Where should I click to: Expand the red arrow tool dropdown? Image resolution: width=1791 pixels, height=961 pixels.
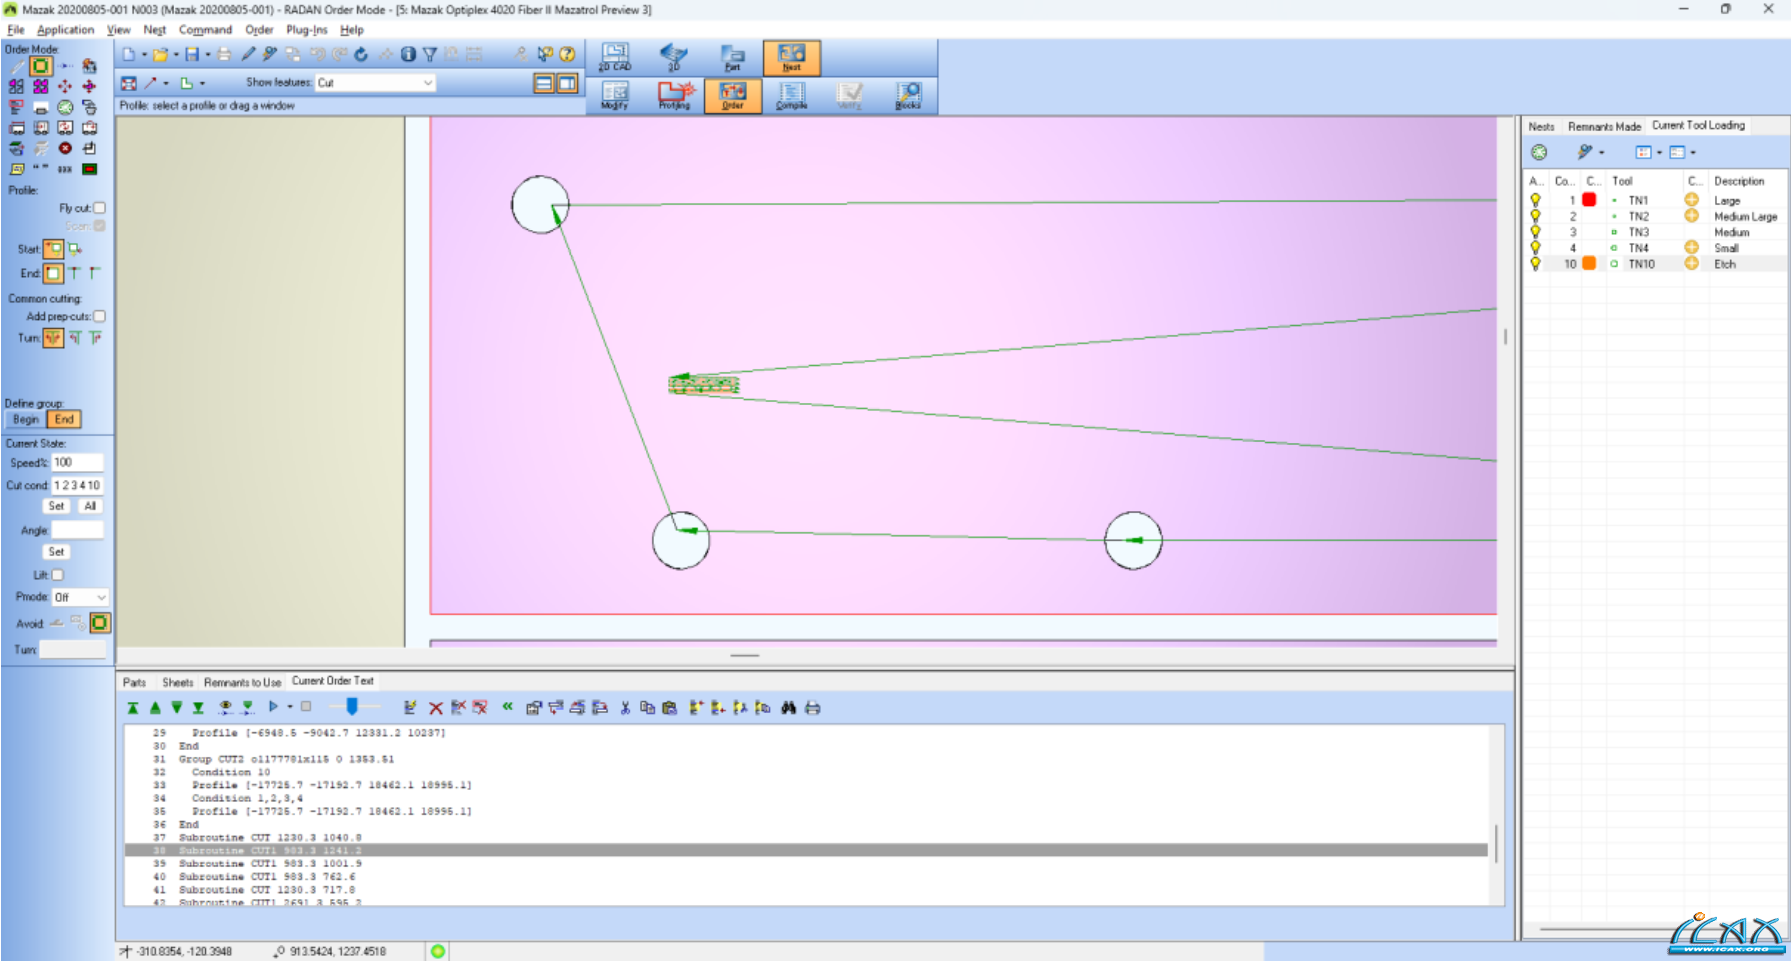click(166, 84)
